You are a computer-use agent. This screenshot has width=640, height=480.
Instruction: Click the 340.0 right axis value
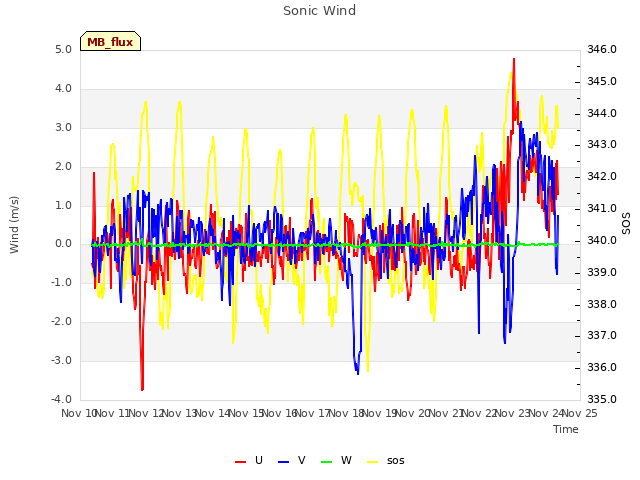point(602,240)
